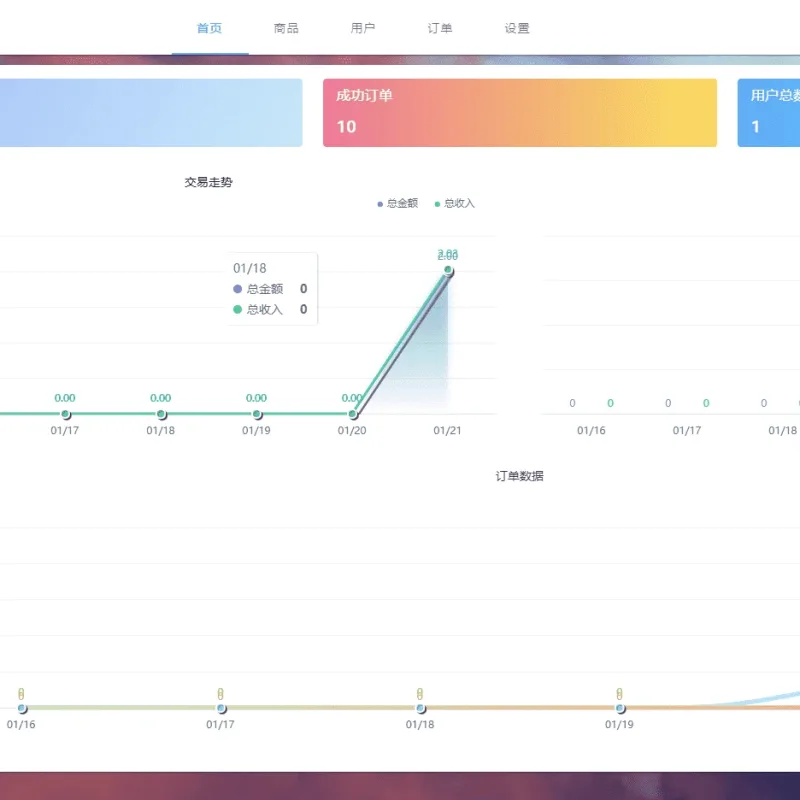Click the 01/17 point in 交易走势 chart

coord(65,414)
